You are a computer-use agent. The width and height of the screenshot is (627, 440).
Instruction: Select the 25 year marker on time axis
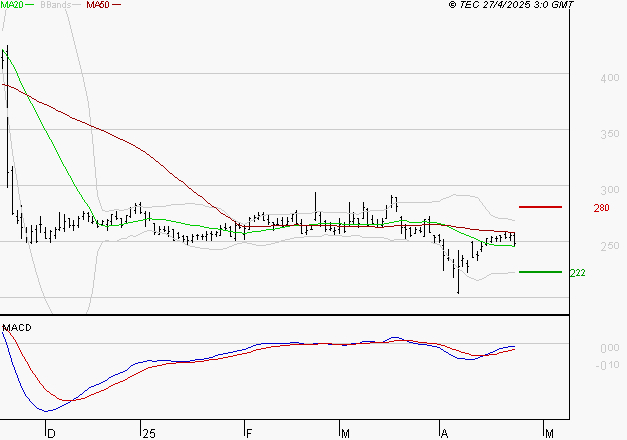(x=149, y=433)
